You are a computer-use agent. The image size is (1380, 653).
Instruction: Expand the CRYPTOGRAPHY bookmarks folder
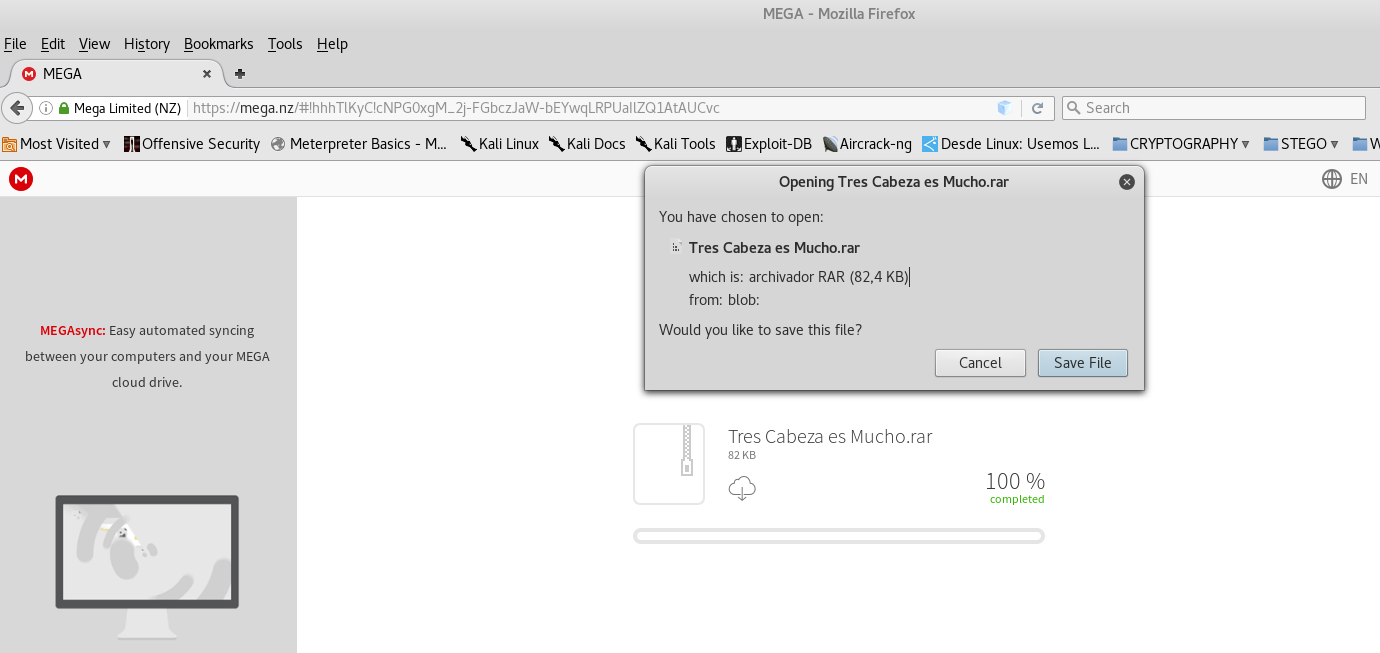(1181, 144)
